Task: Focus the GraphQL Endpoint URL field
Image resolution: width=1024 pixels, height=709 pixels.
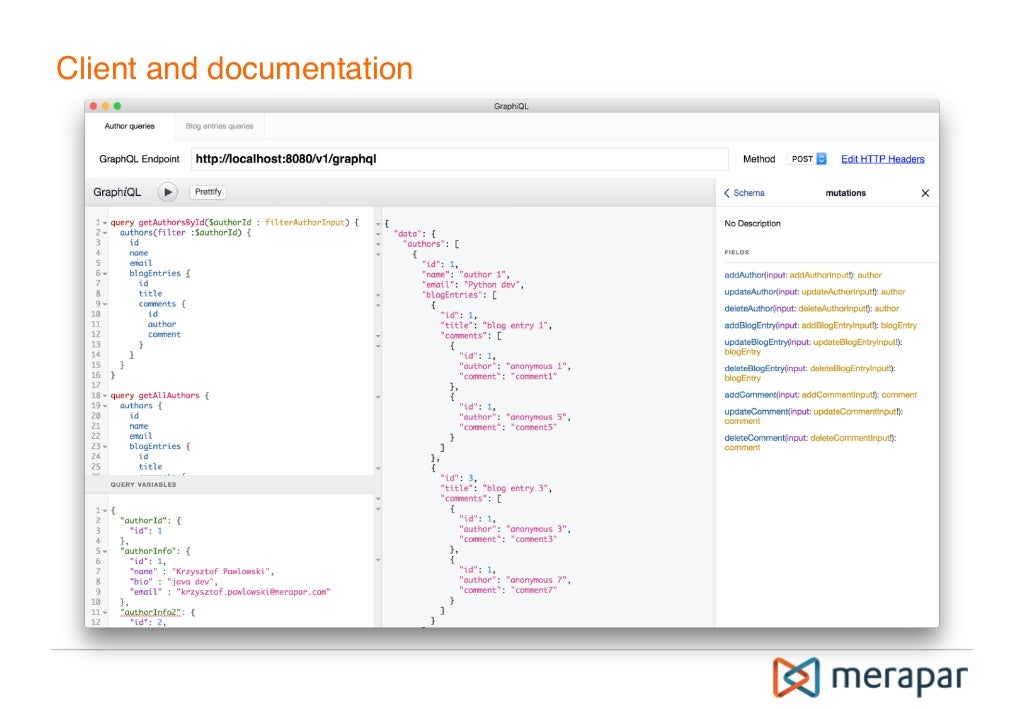Action: 459,159
